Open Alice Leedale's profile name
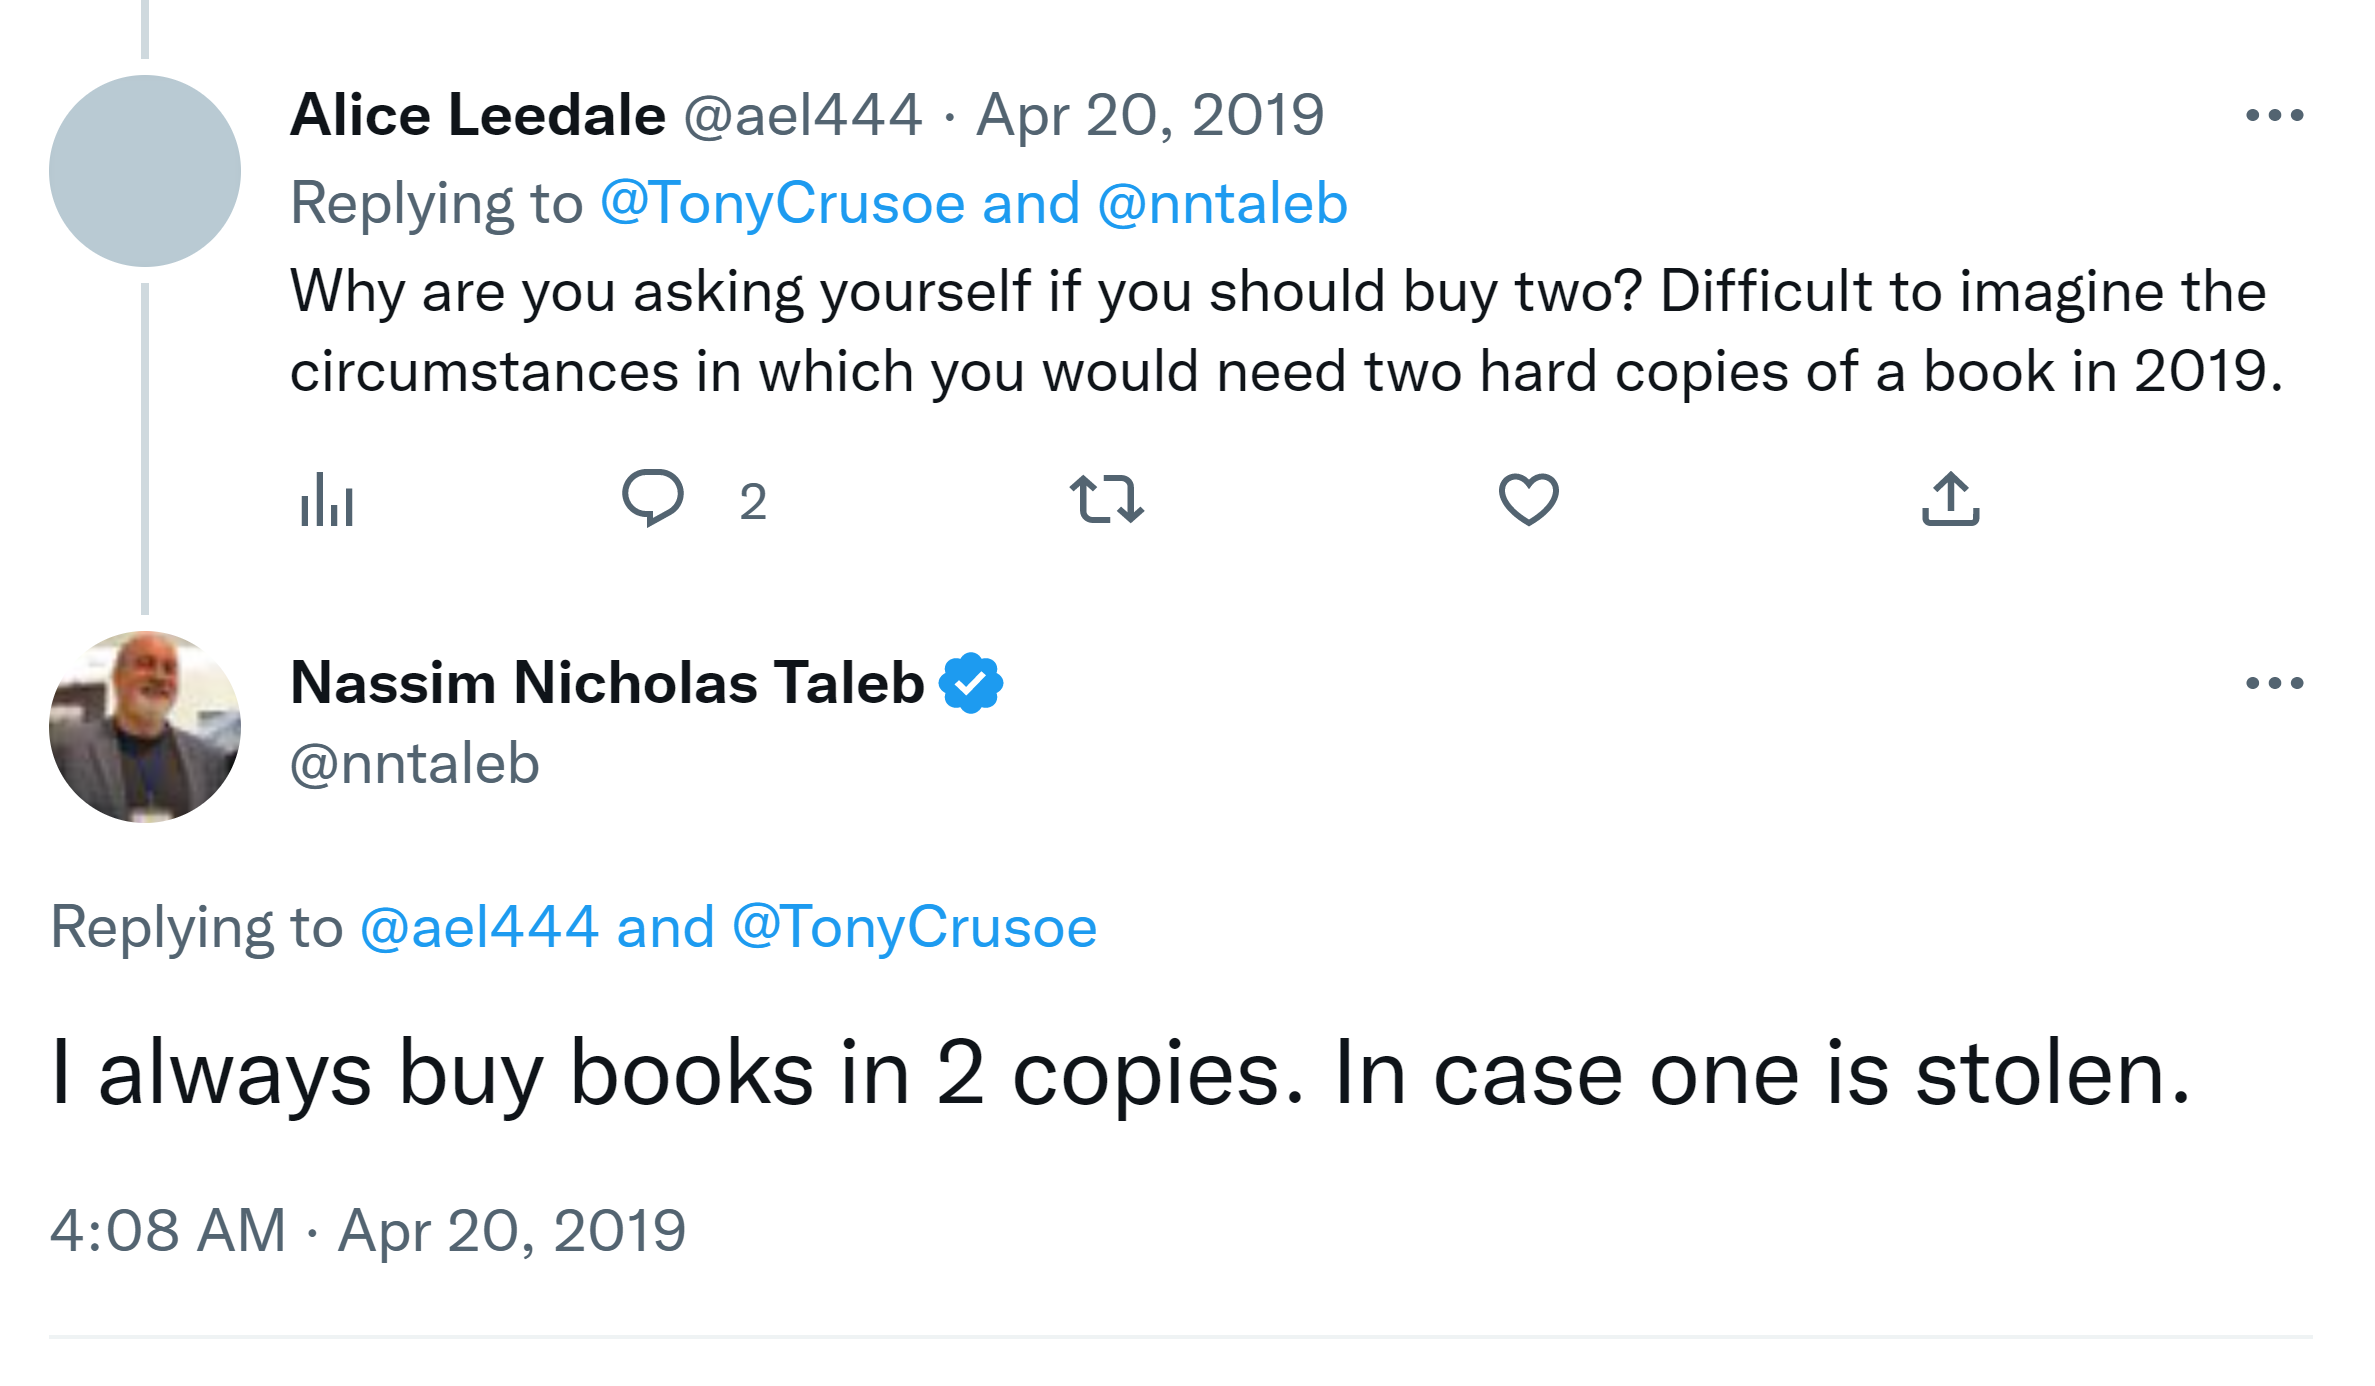The image size is (2375, 1386). click(478, 115)
